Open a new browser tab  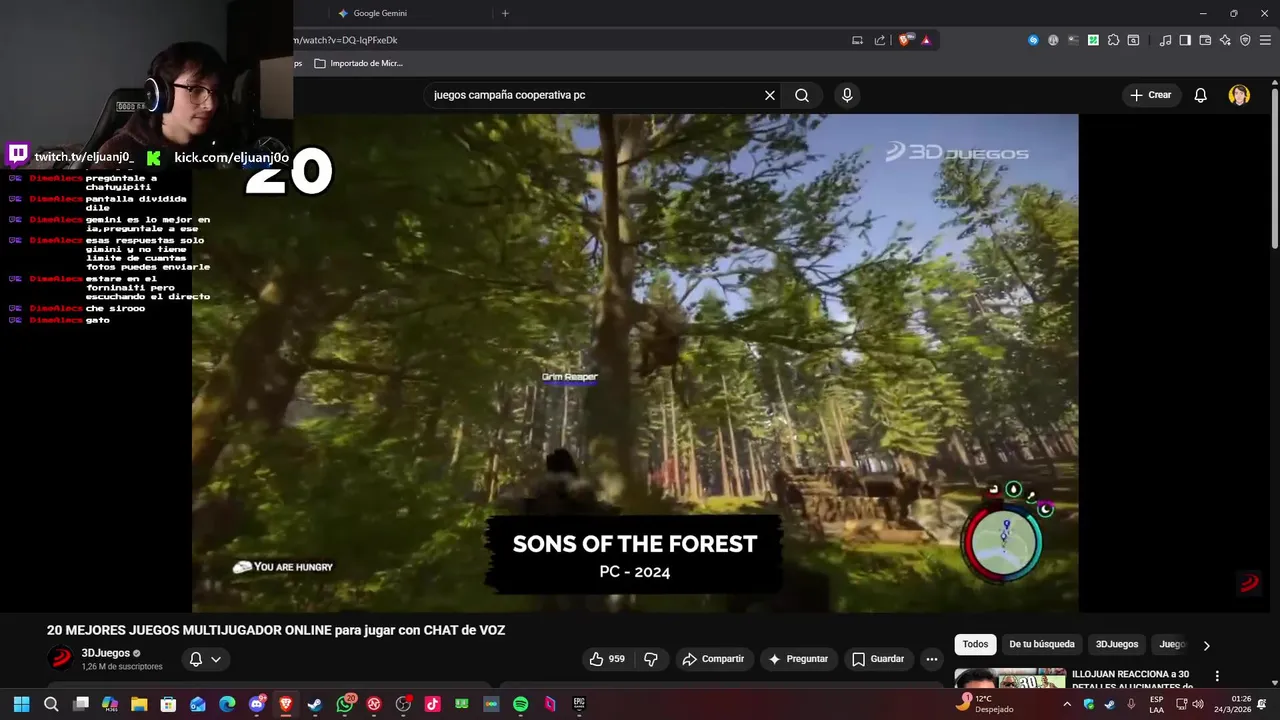pos(505,13)
